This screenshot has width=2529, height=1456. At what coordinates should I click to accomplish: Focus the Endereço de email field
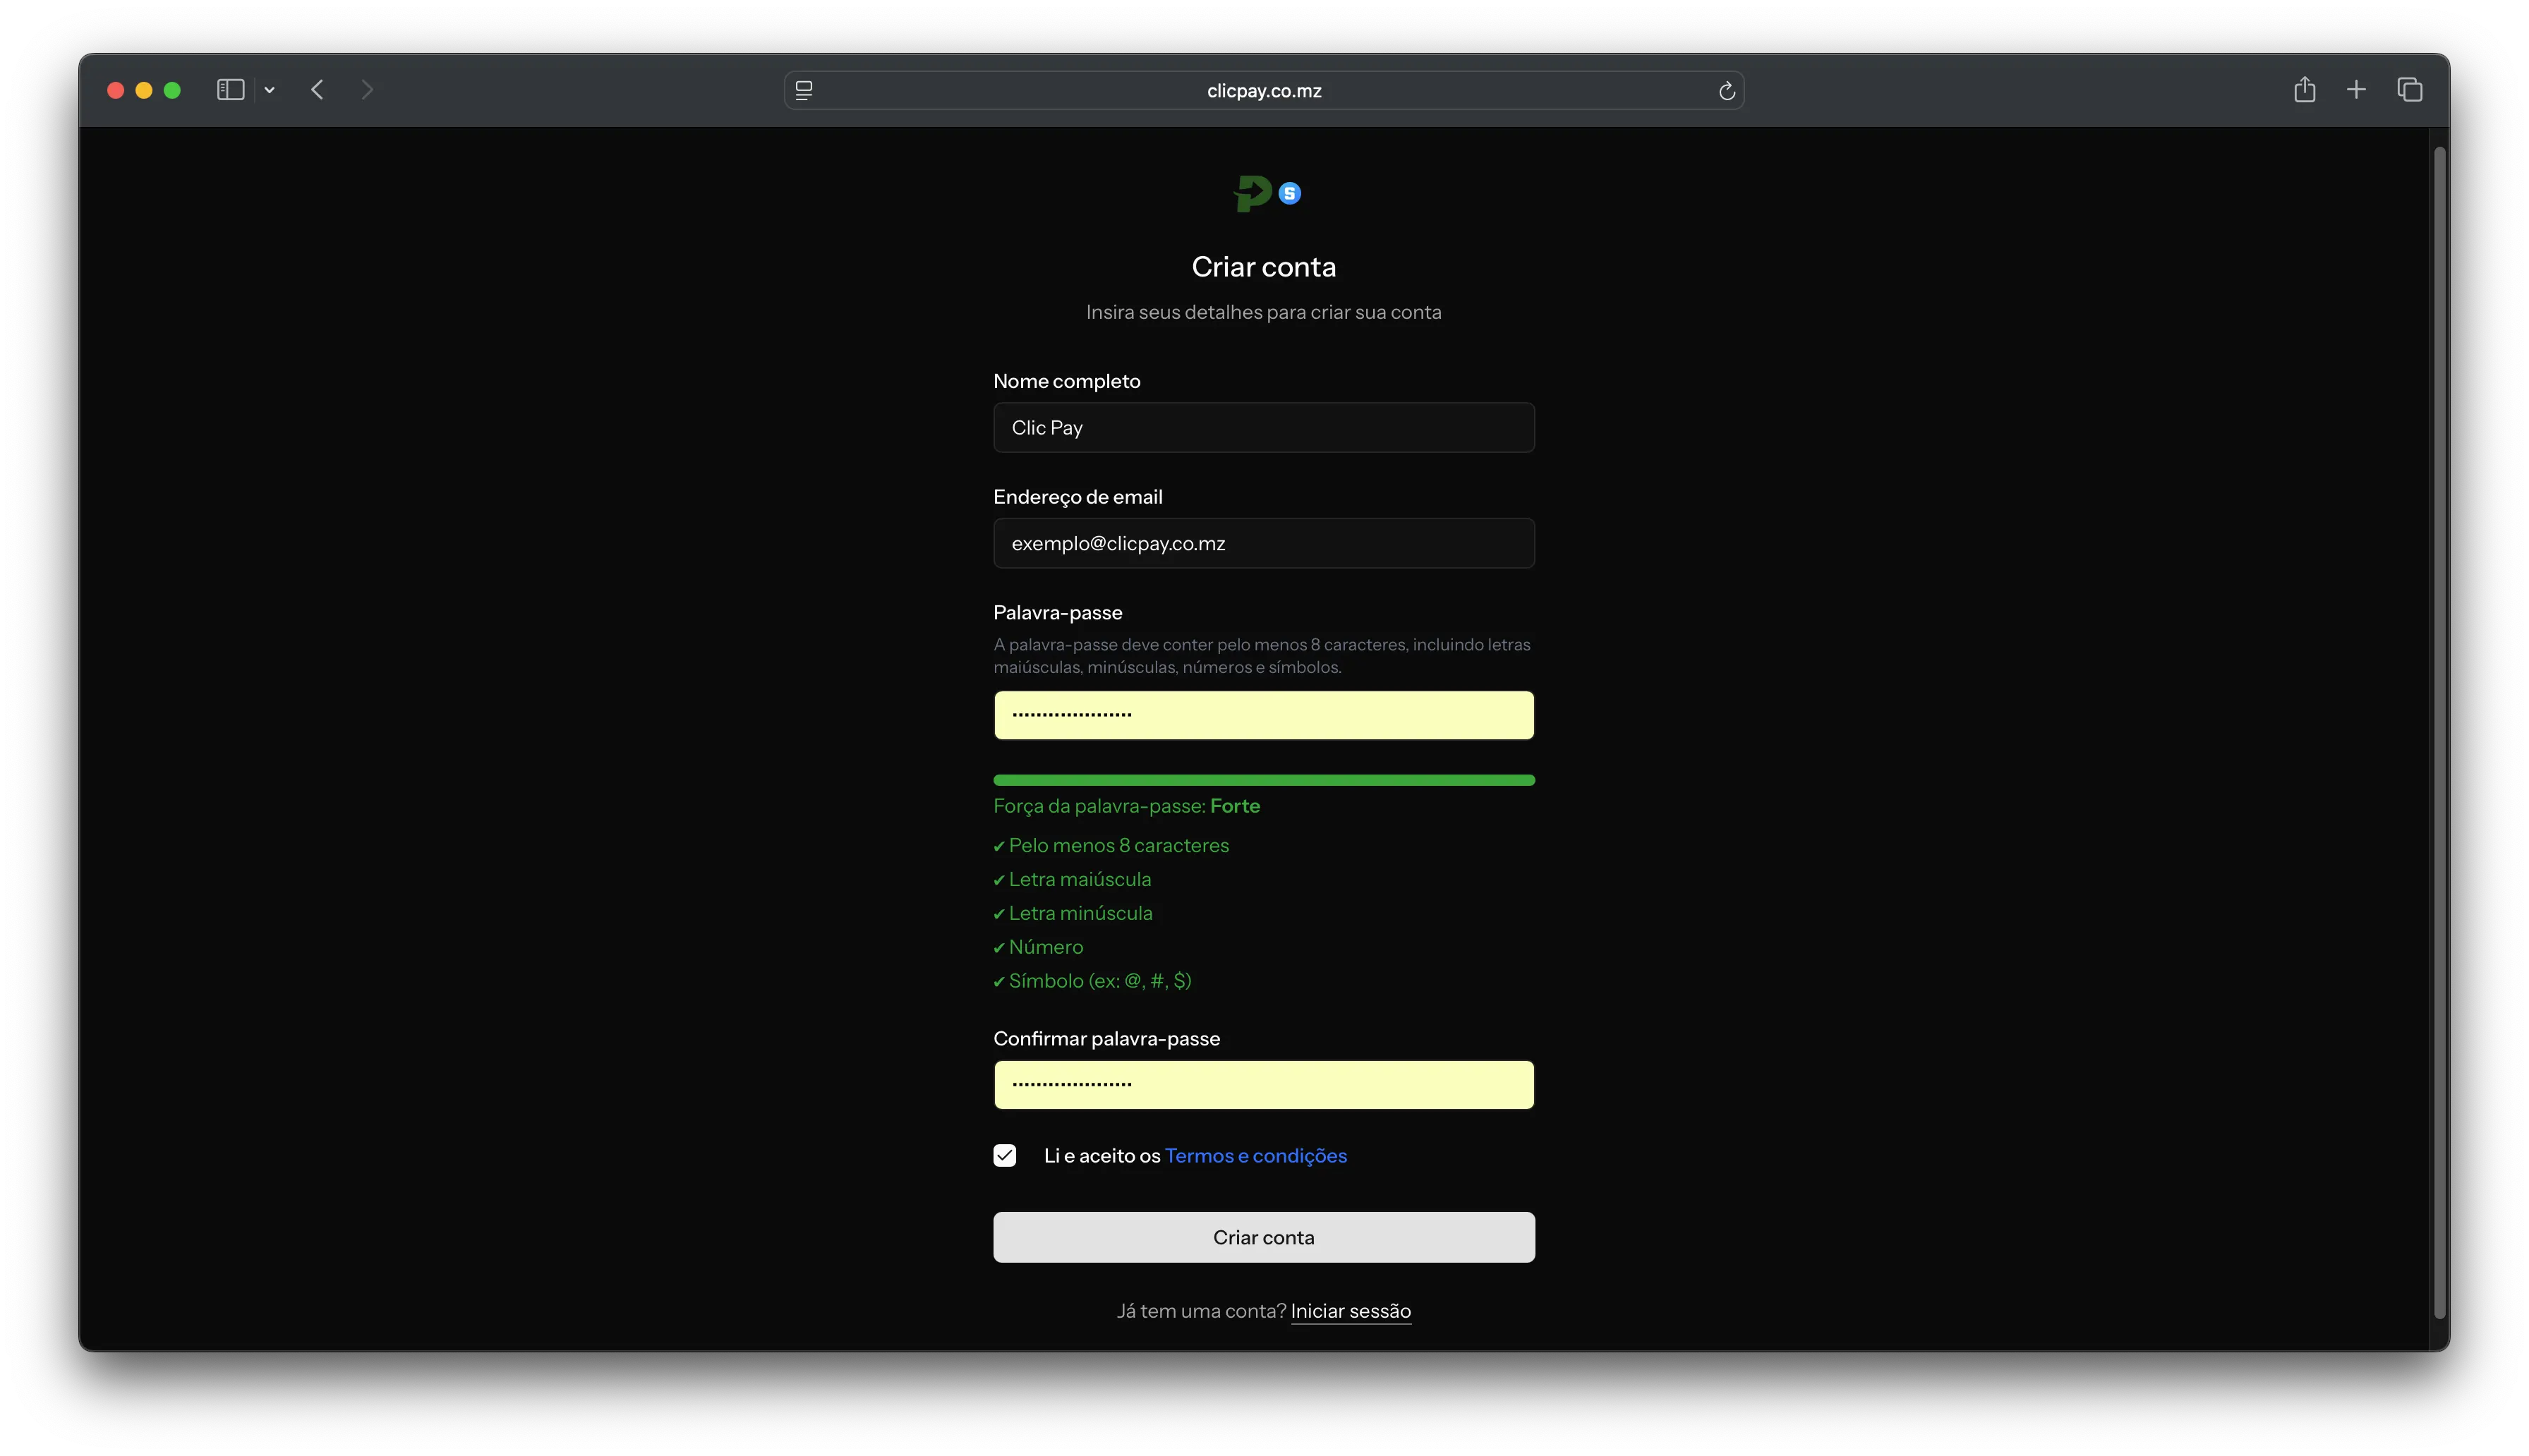[1264, 544]
